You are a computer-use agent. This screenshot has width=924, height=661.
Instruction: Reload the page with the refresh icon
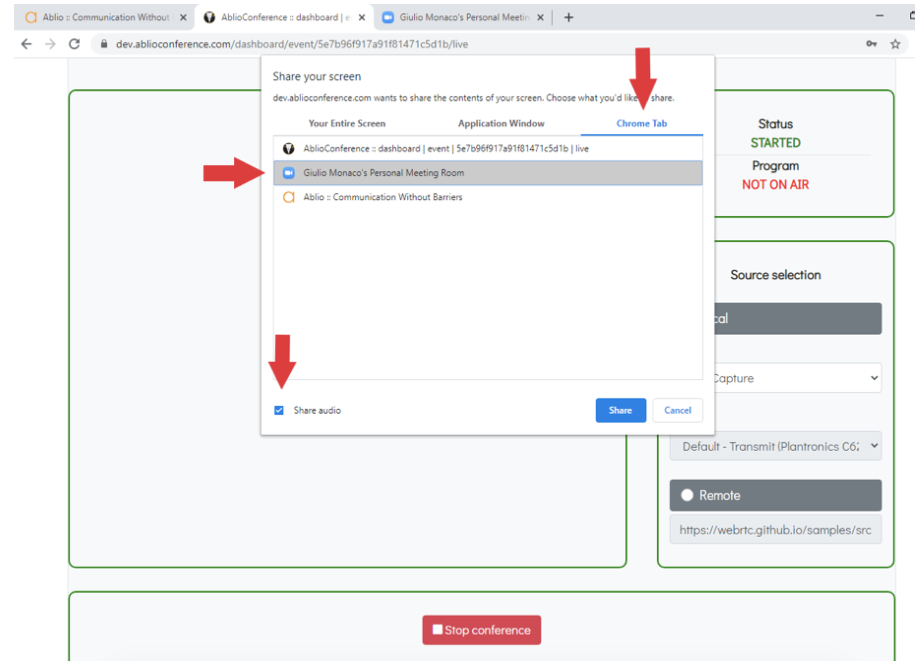tap(74, 44)
